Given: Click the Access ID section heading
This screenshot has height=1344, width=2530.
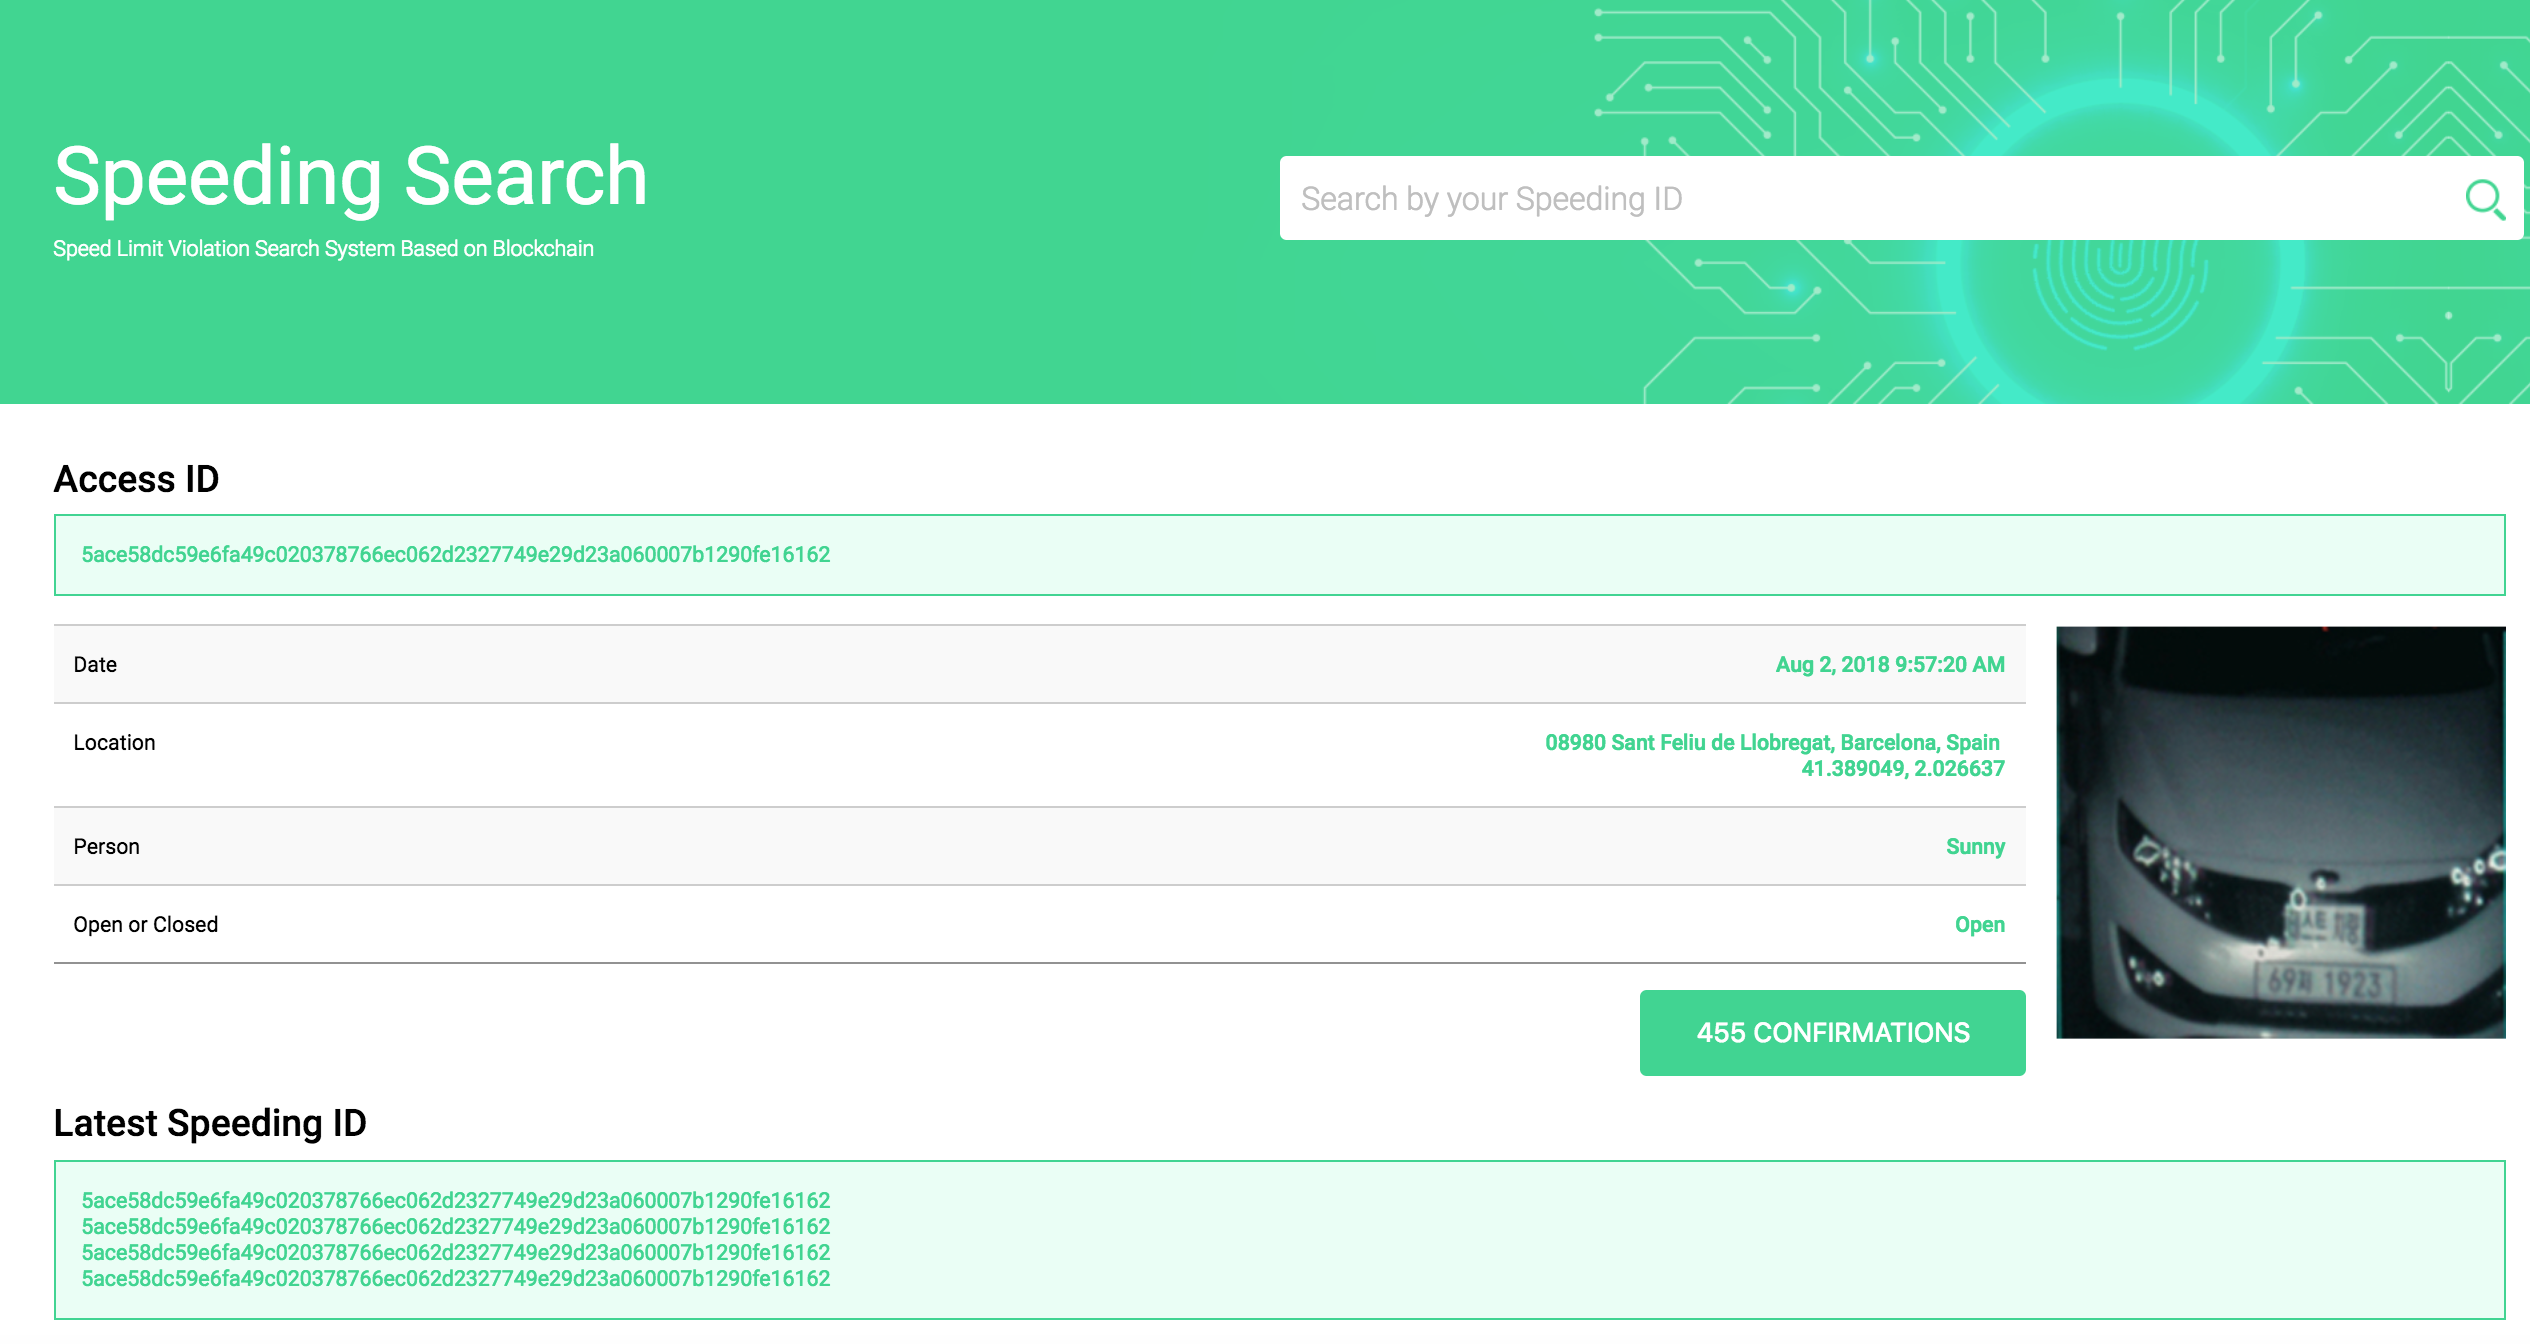Looking at the screenshot, I should point(137,479).
